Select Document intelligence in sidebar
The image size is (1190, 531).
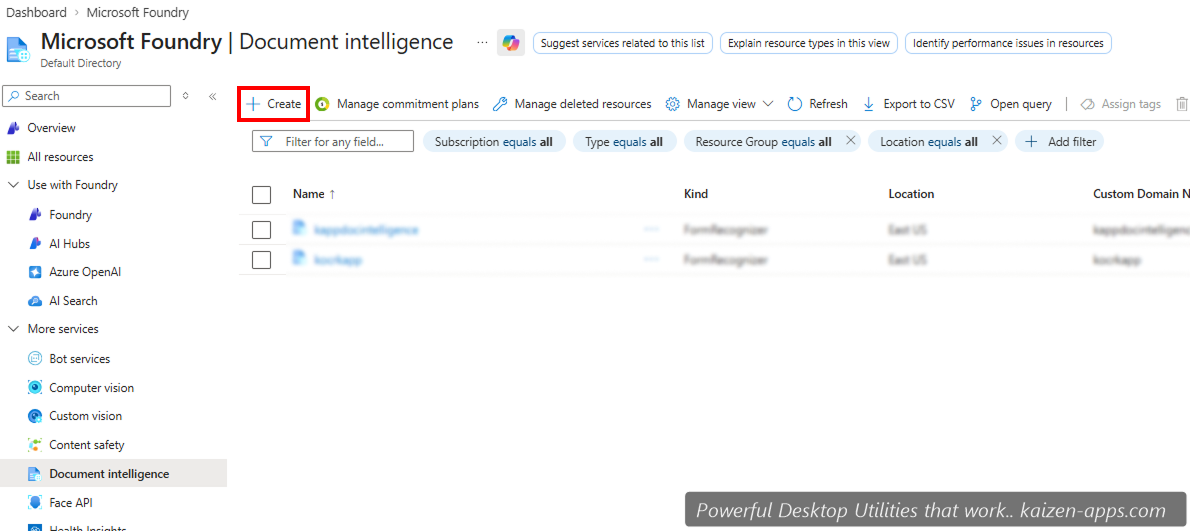pos(113,473)
